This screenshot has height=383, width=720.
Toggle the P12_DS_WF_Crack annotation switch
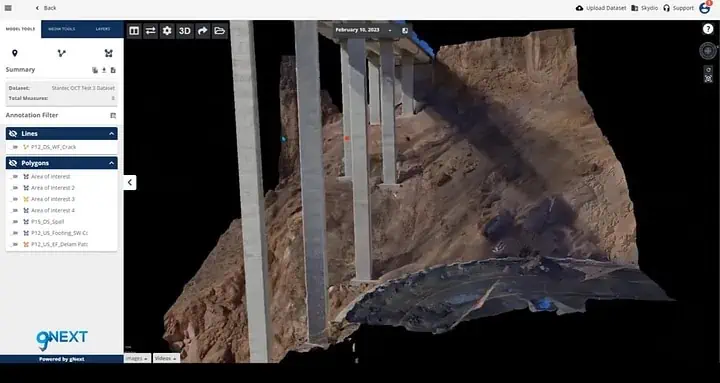(x=14, y=147)
